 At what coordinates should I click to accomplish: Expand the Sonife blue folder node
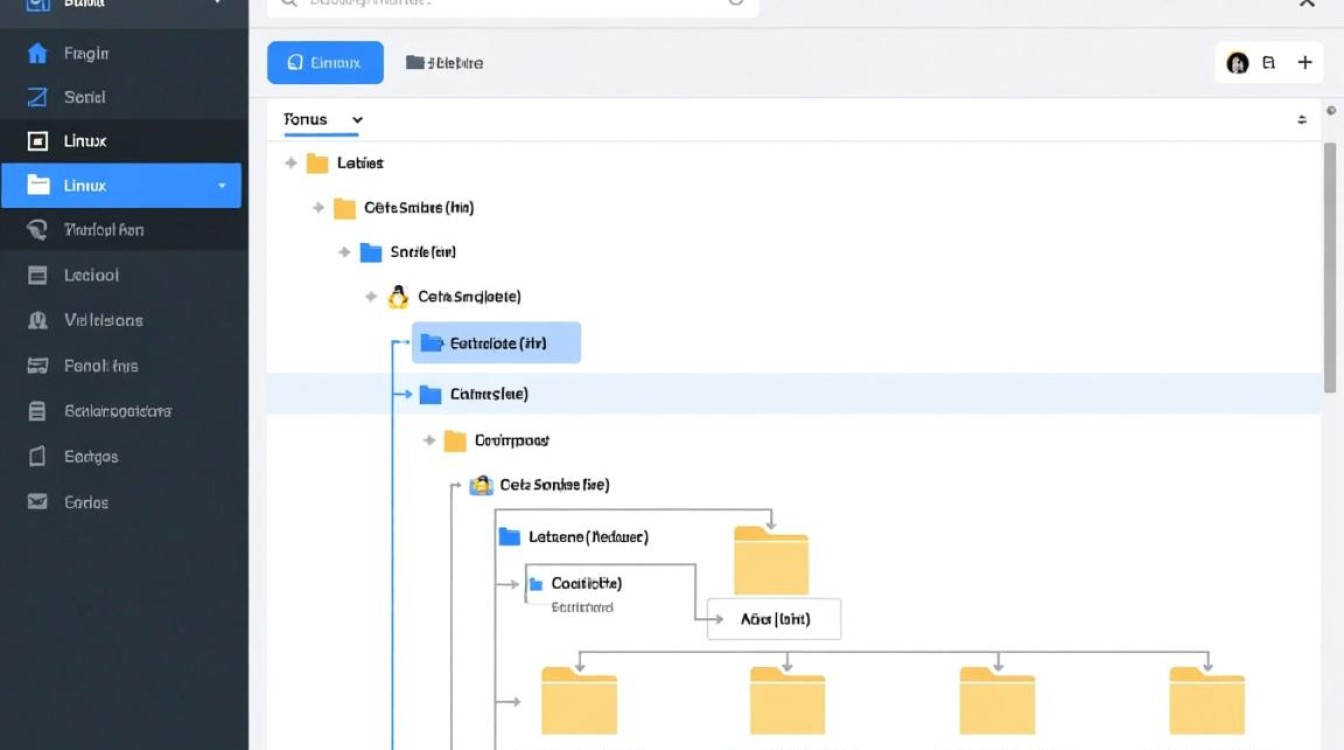pos(345,252)
